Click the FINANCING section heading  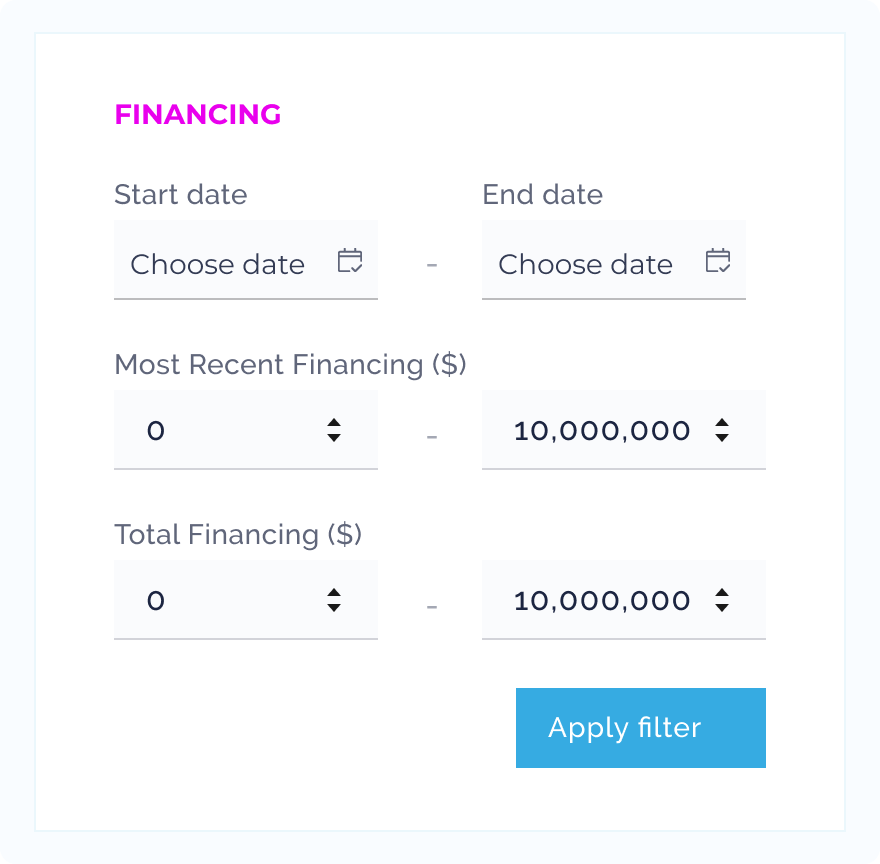(x=198, y=115)
